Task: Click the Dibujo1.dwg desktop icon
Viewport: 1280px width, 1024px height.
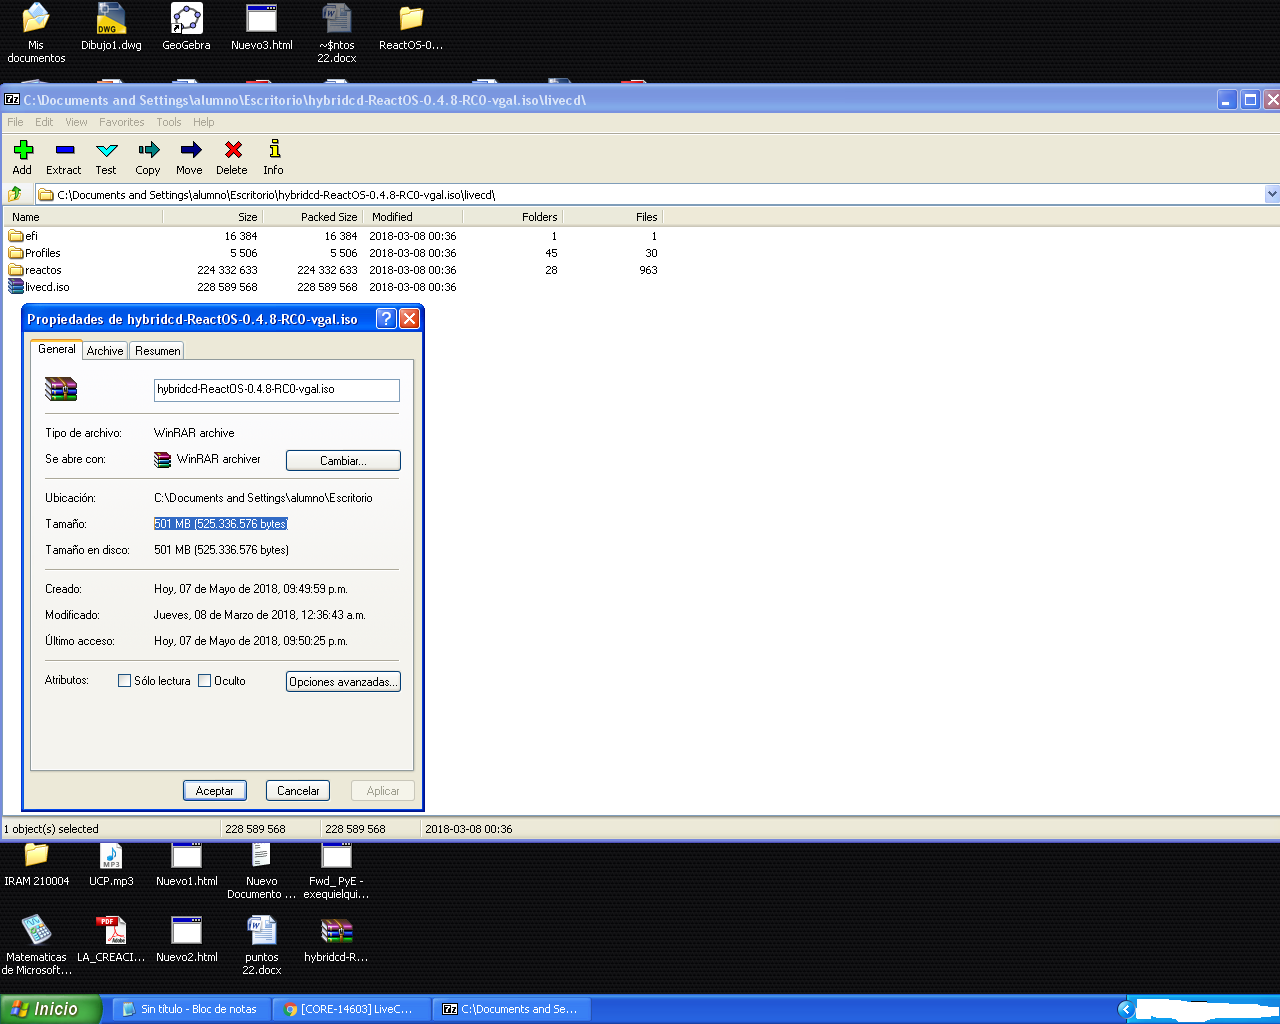Action: click(x=111, y=27)
